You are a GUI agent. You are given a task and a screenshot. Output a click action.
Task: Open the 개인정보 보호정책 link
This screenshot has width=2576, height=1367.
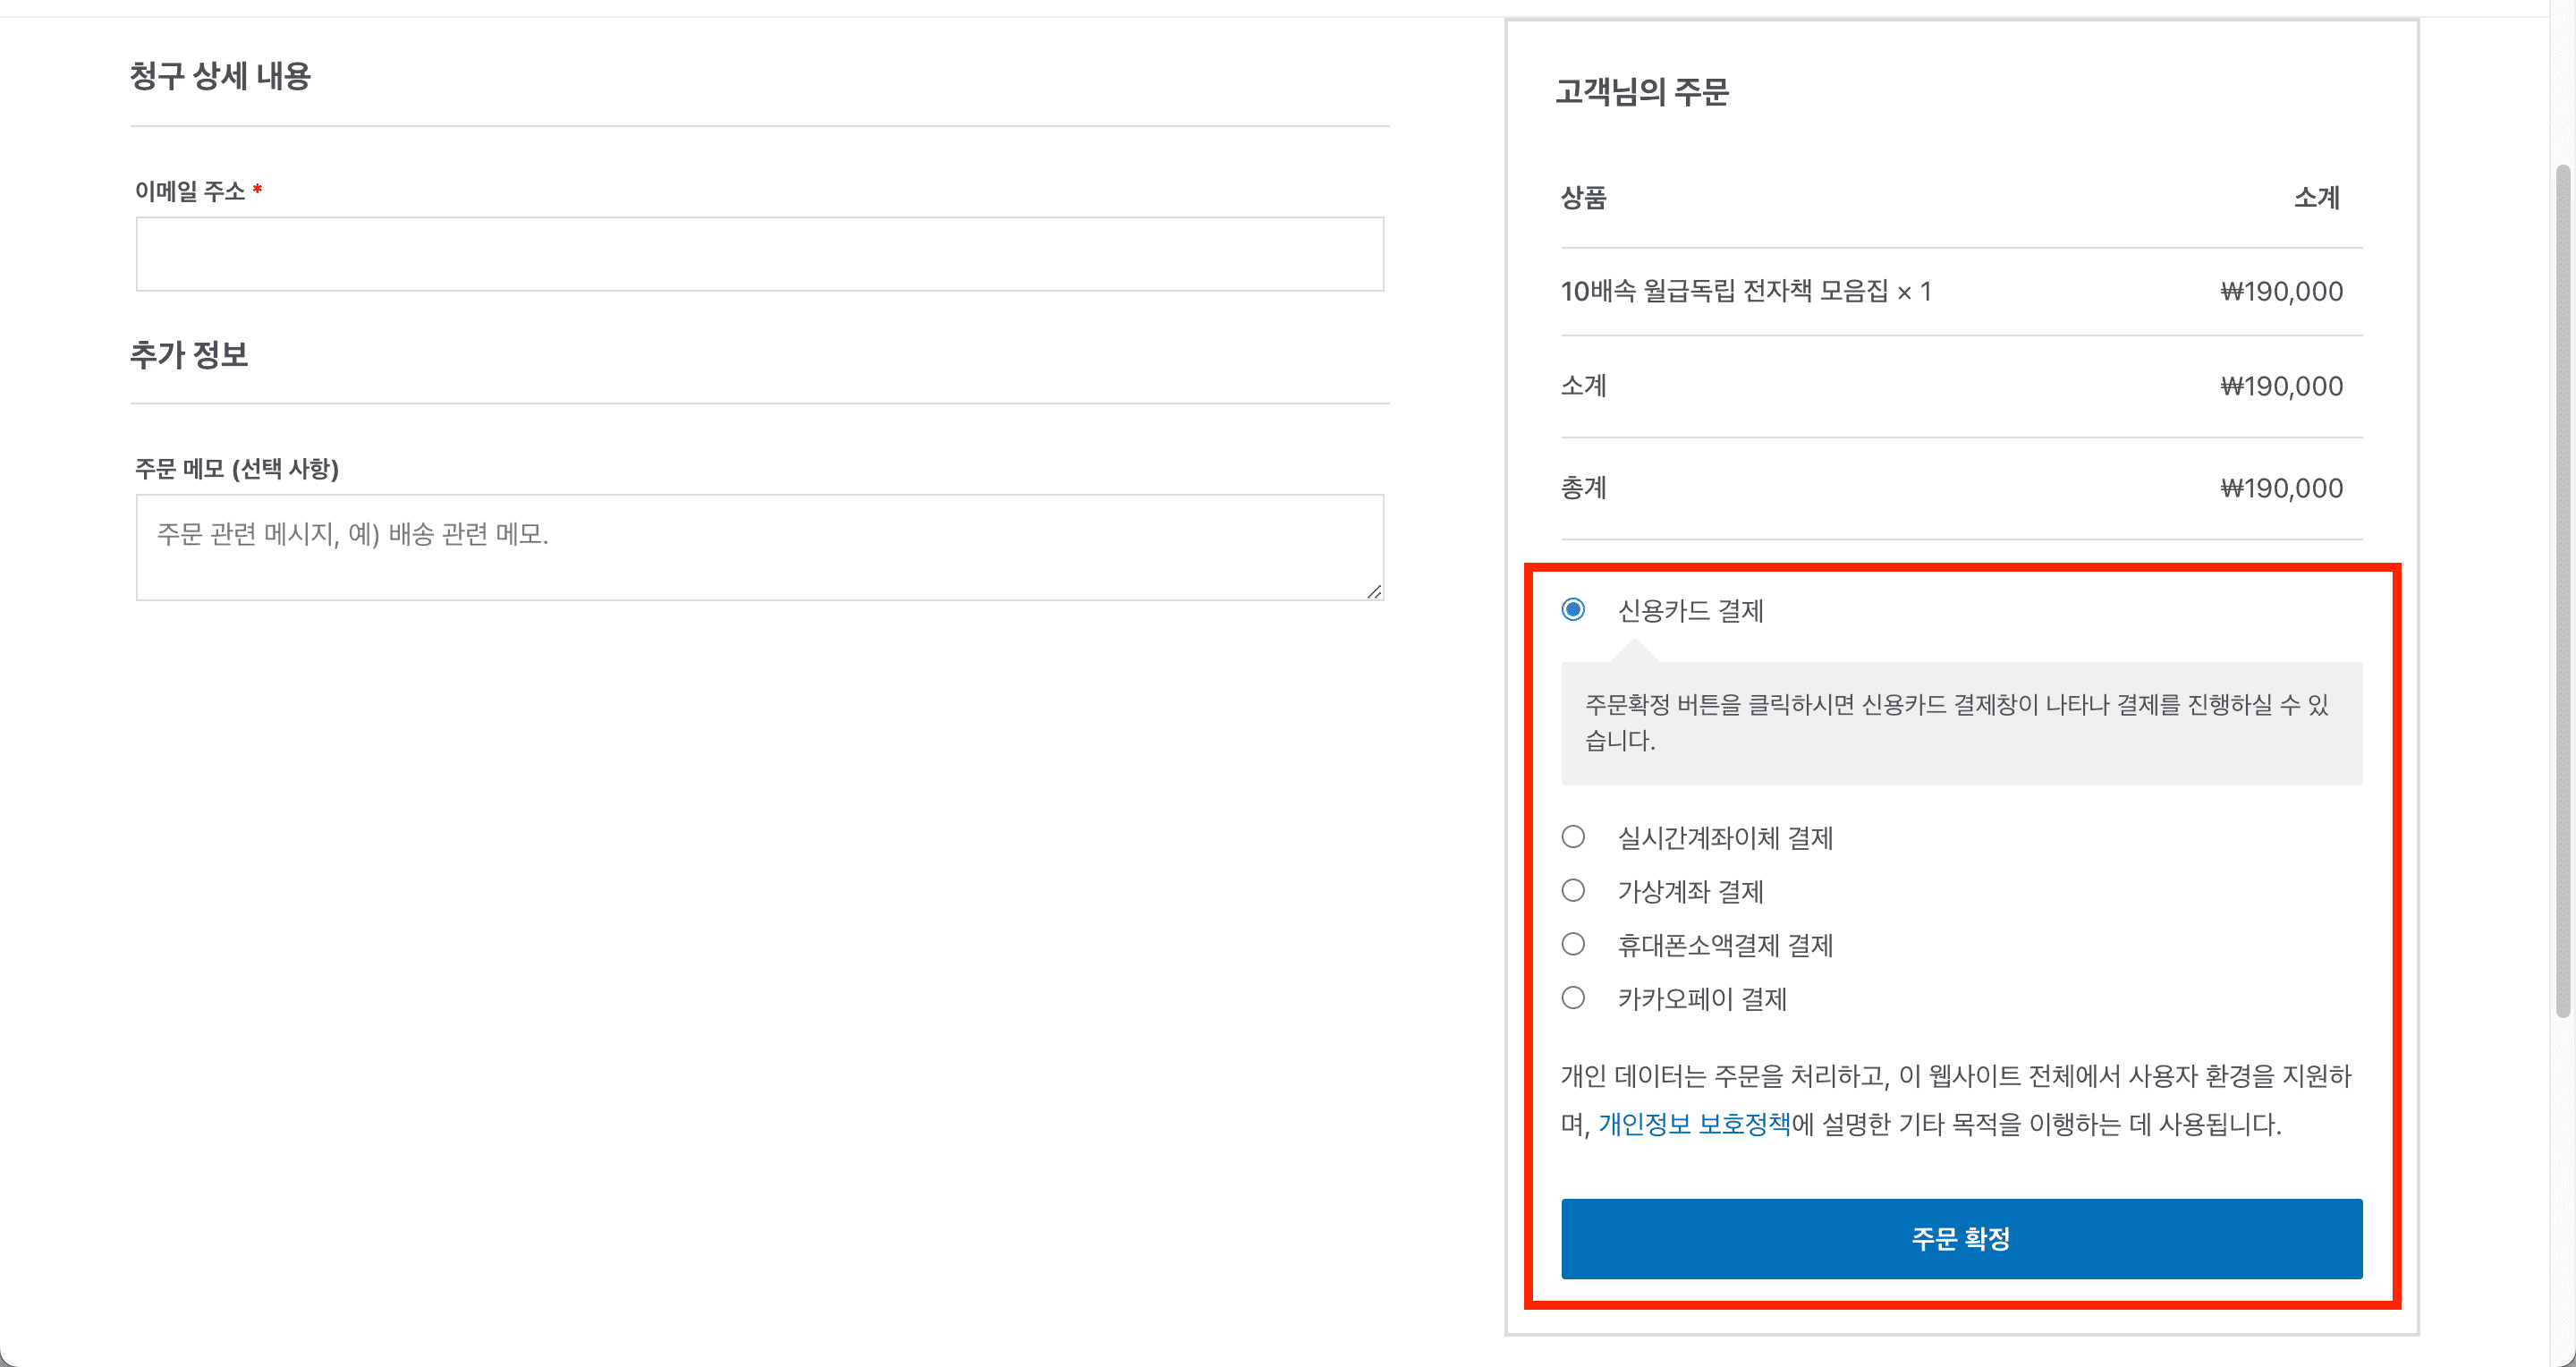(x=1694, y=1124)
